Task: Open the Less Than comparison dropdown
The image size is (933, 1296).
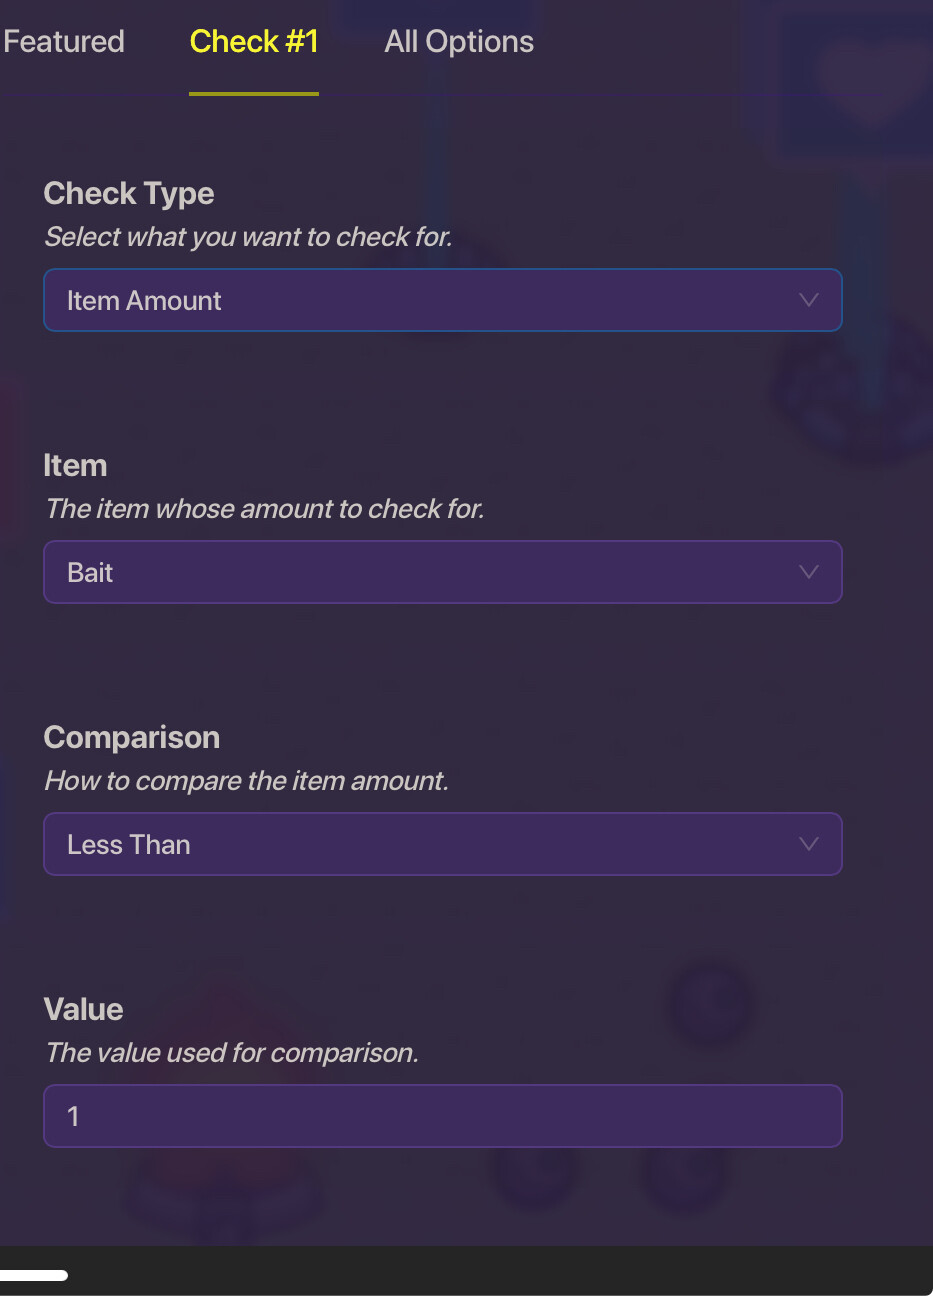Action: (x=442, y=844)
